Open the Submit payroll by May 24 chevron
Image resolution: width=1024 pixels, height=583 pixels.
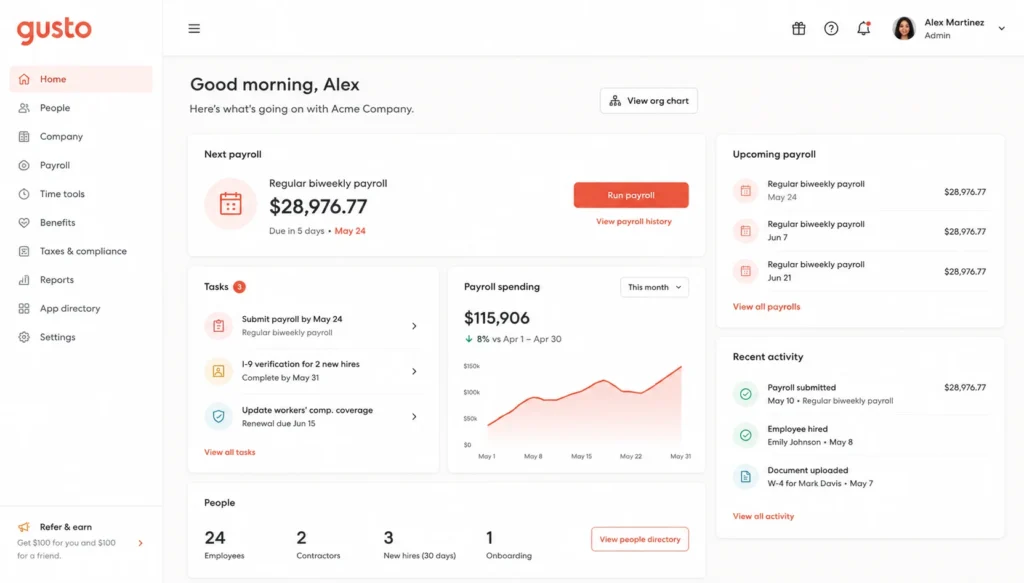coord(414,326)
